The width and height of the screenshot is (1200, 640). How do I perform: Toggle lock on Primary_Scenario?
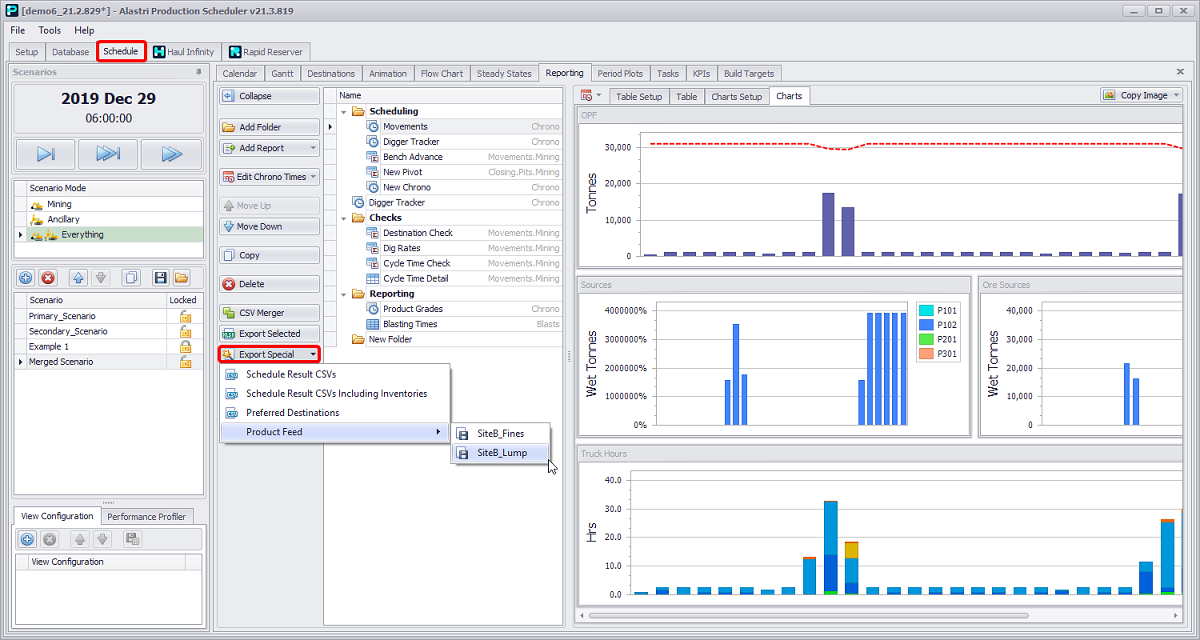184,316
